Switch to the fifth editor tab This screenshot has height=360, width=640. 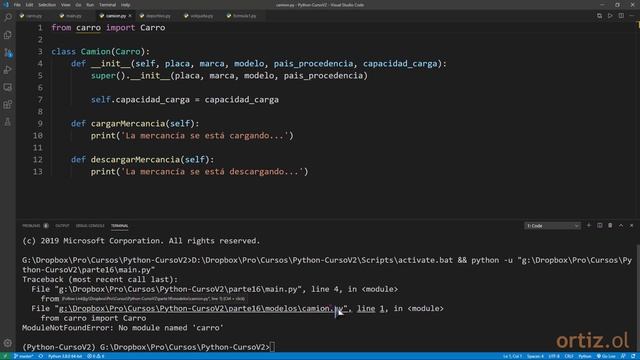pyautogui.click(x=201, y=16)
